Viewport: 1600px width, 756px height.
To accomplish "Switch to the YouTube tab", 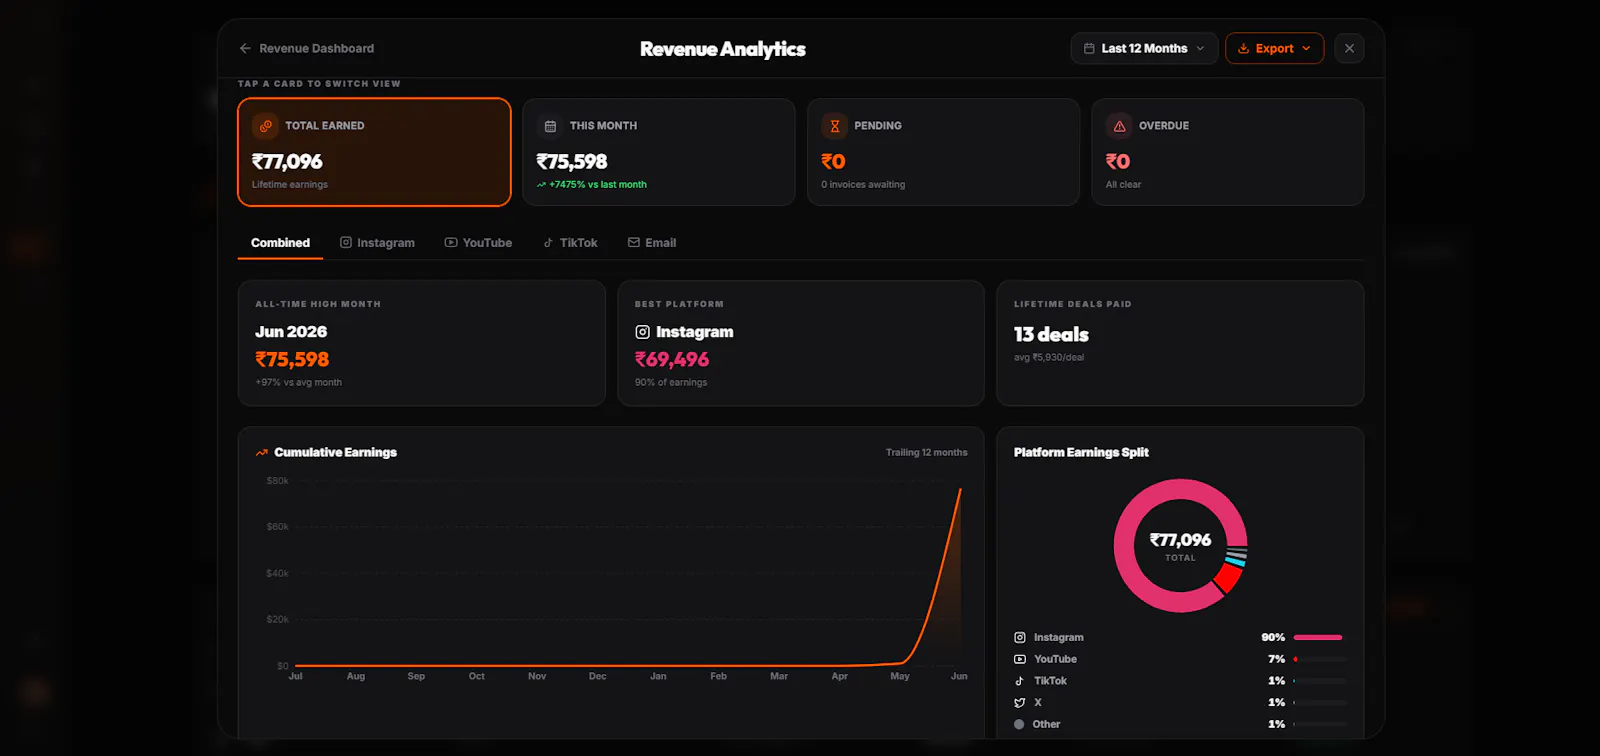I will (x=478, y=243).
